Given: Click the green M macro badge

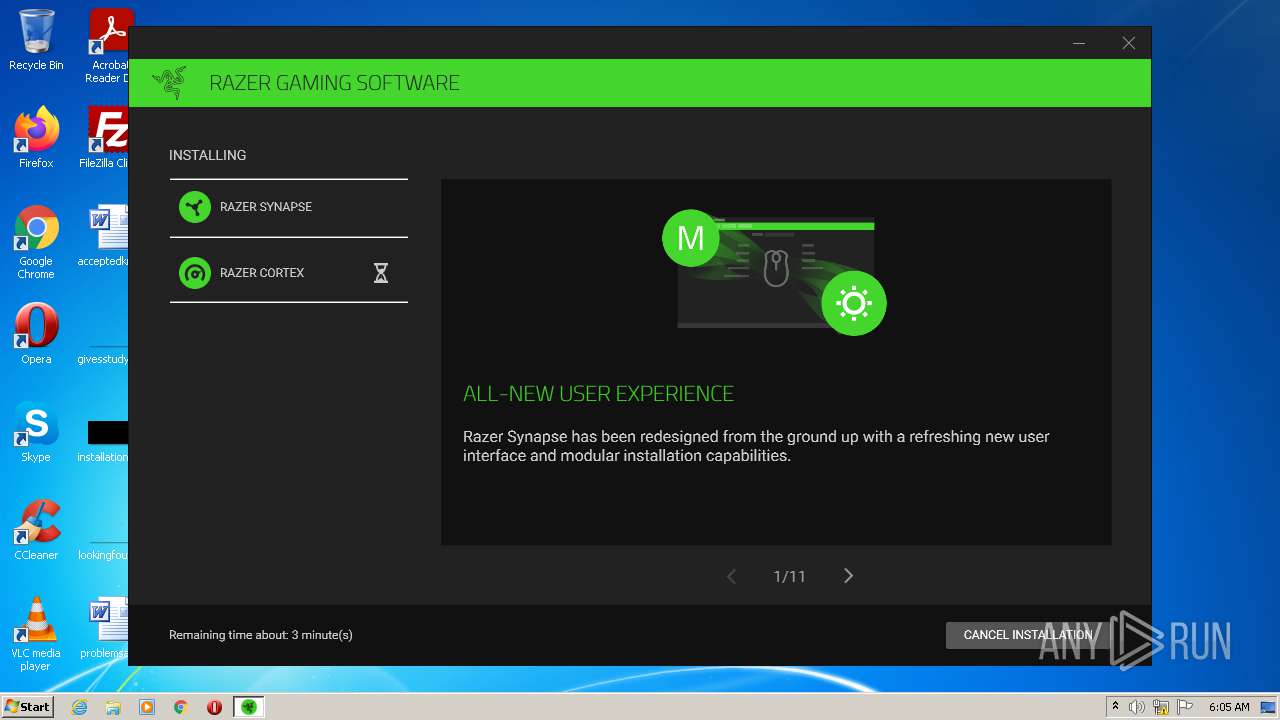Looking at the screenshot, I should (x=691, y=238).
